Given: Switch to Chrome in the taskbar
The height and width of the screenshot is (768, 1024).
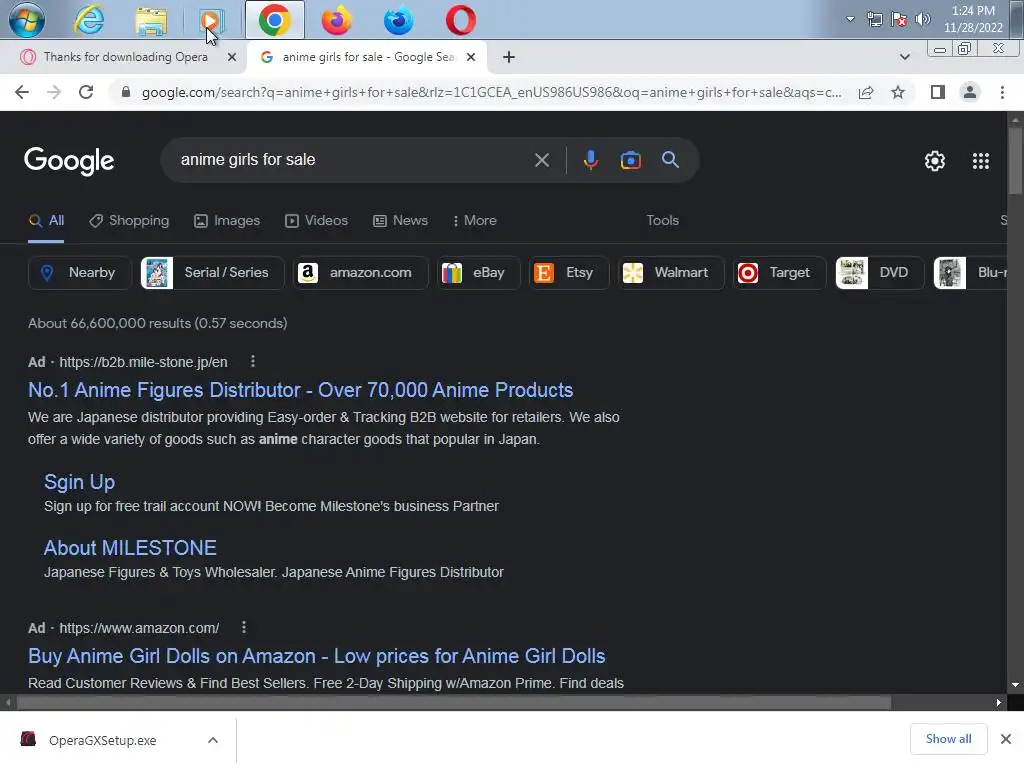Looking at the screenshot, I should [x=274, y=20].
